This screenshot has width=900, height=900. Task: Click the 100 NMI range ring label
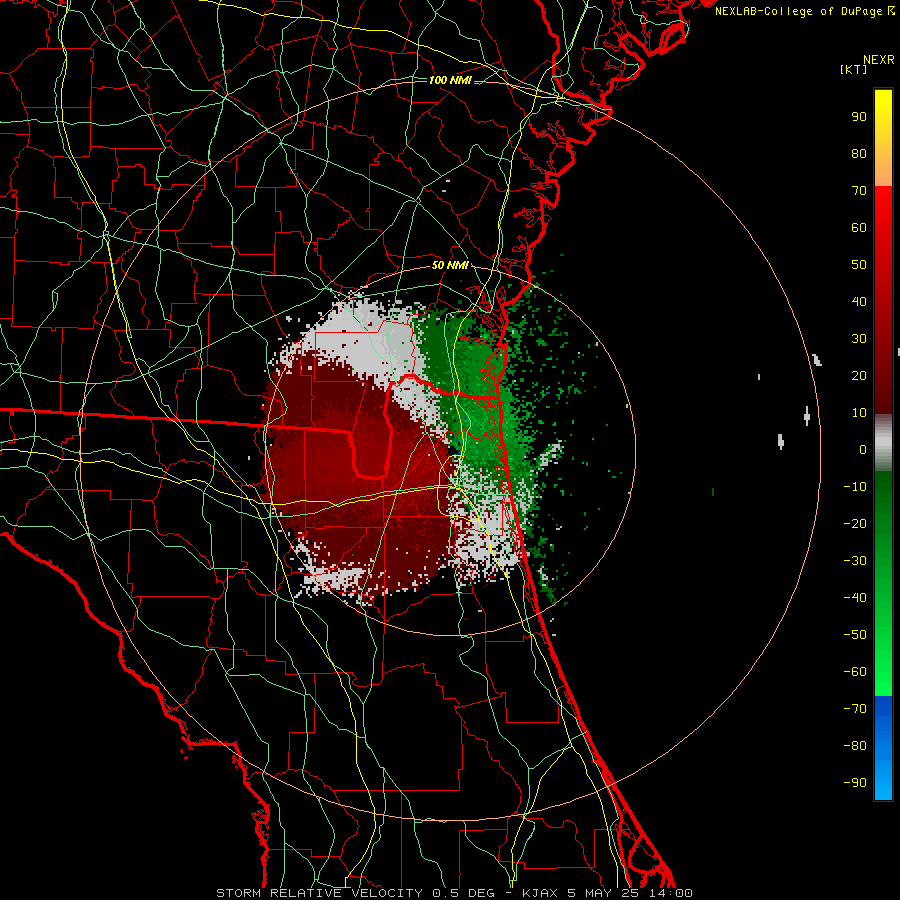click(450, 80)
